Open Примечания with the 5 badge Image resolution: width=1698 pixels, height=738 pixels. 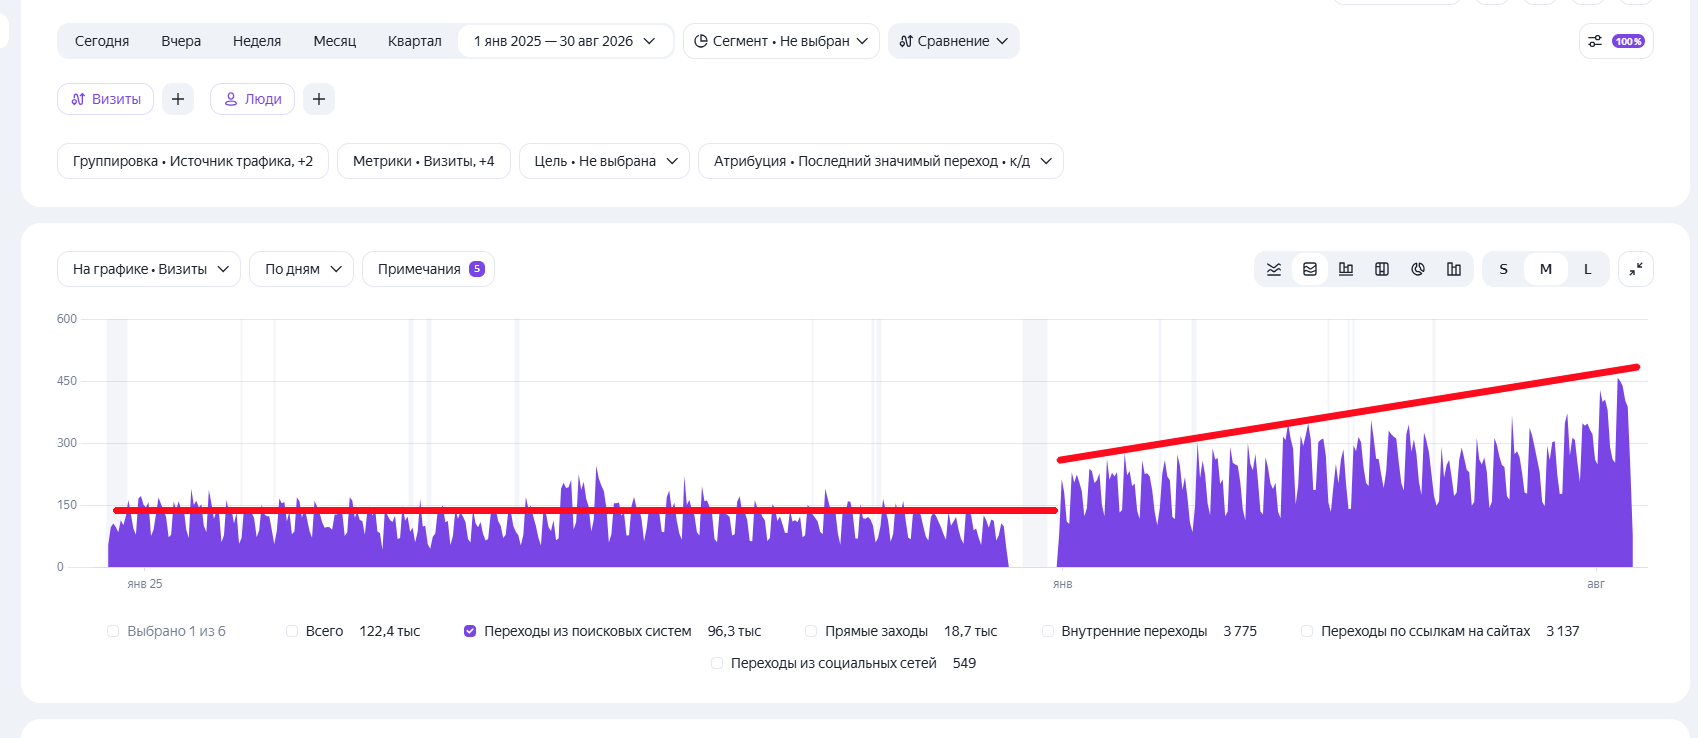point(429,269)
